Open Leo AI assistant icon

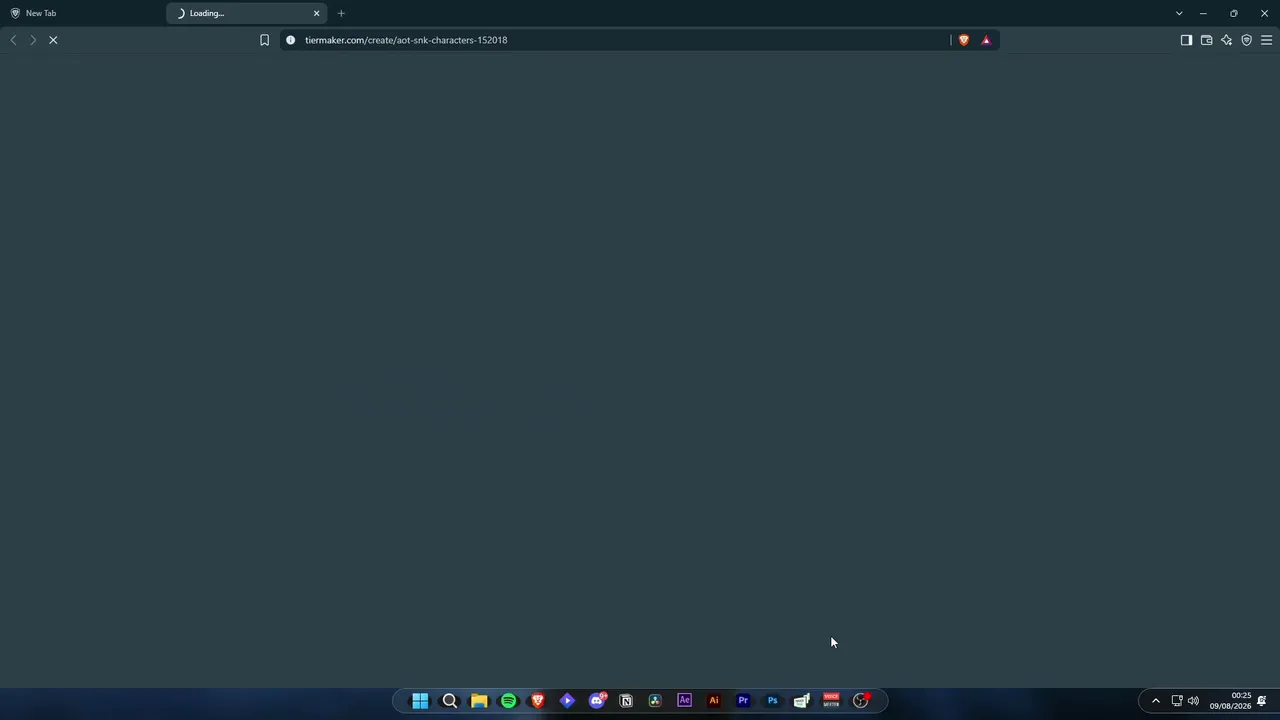coord(1226,40)
